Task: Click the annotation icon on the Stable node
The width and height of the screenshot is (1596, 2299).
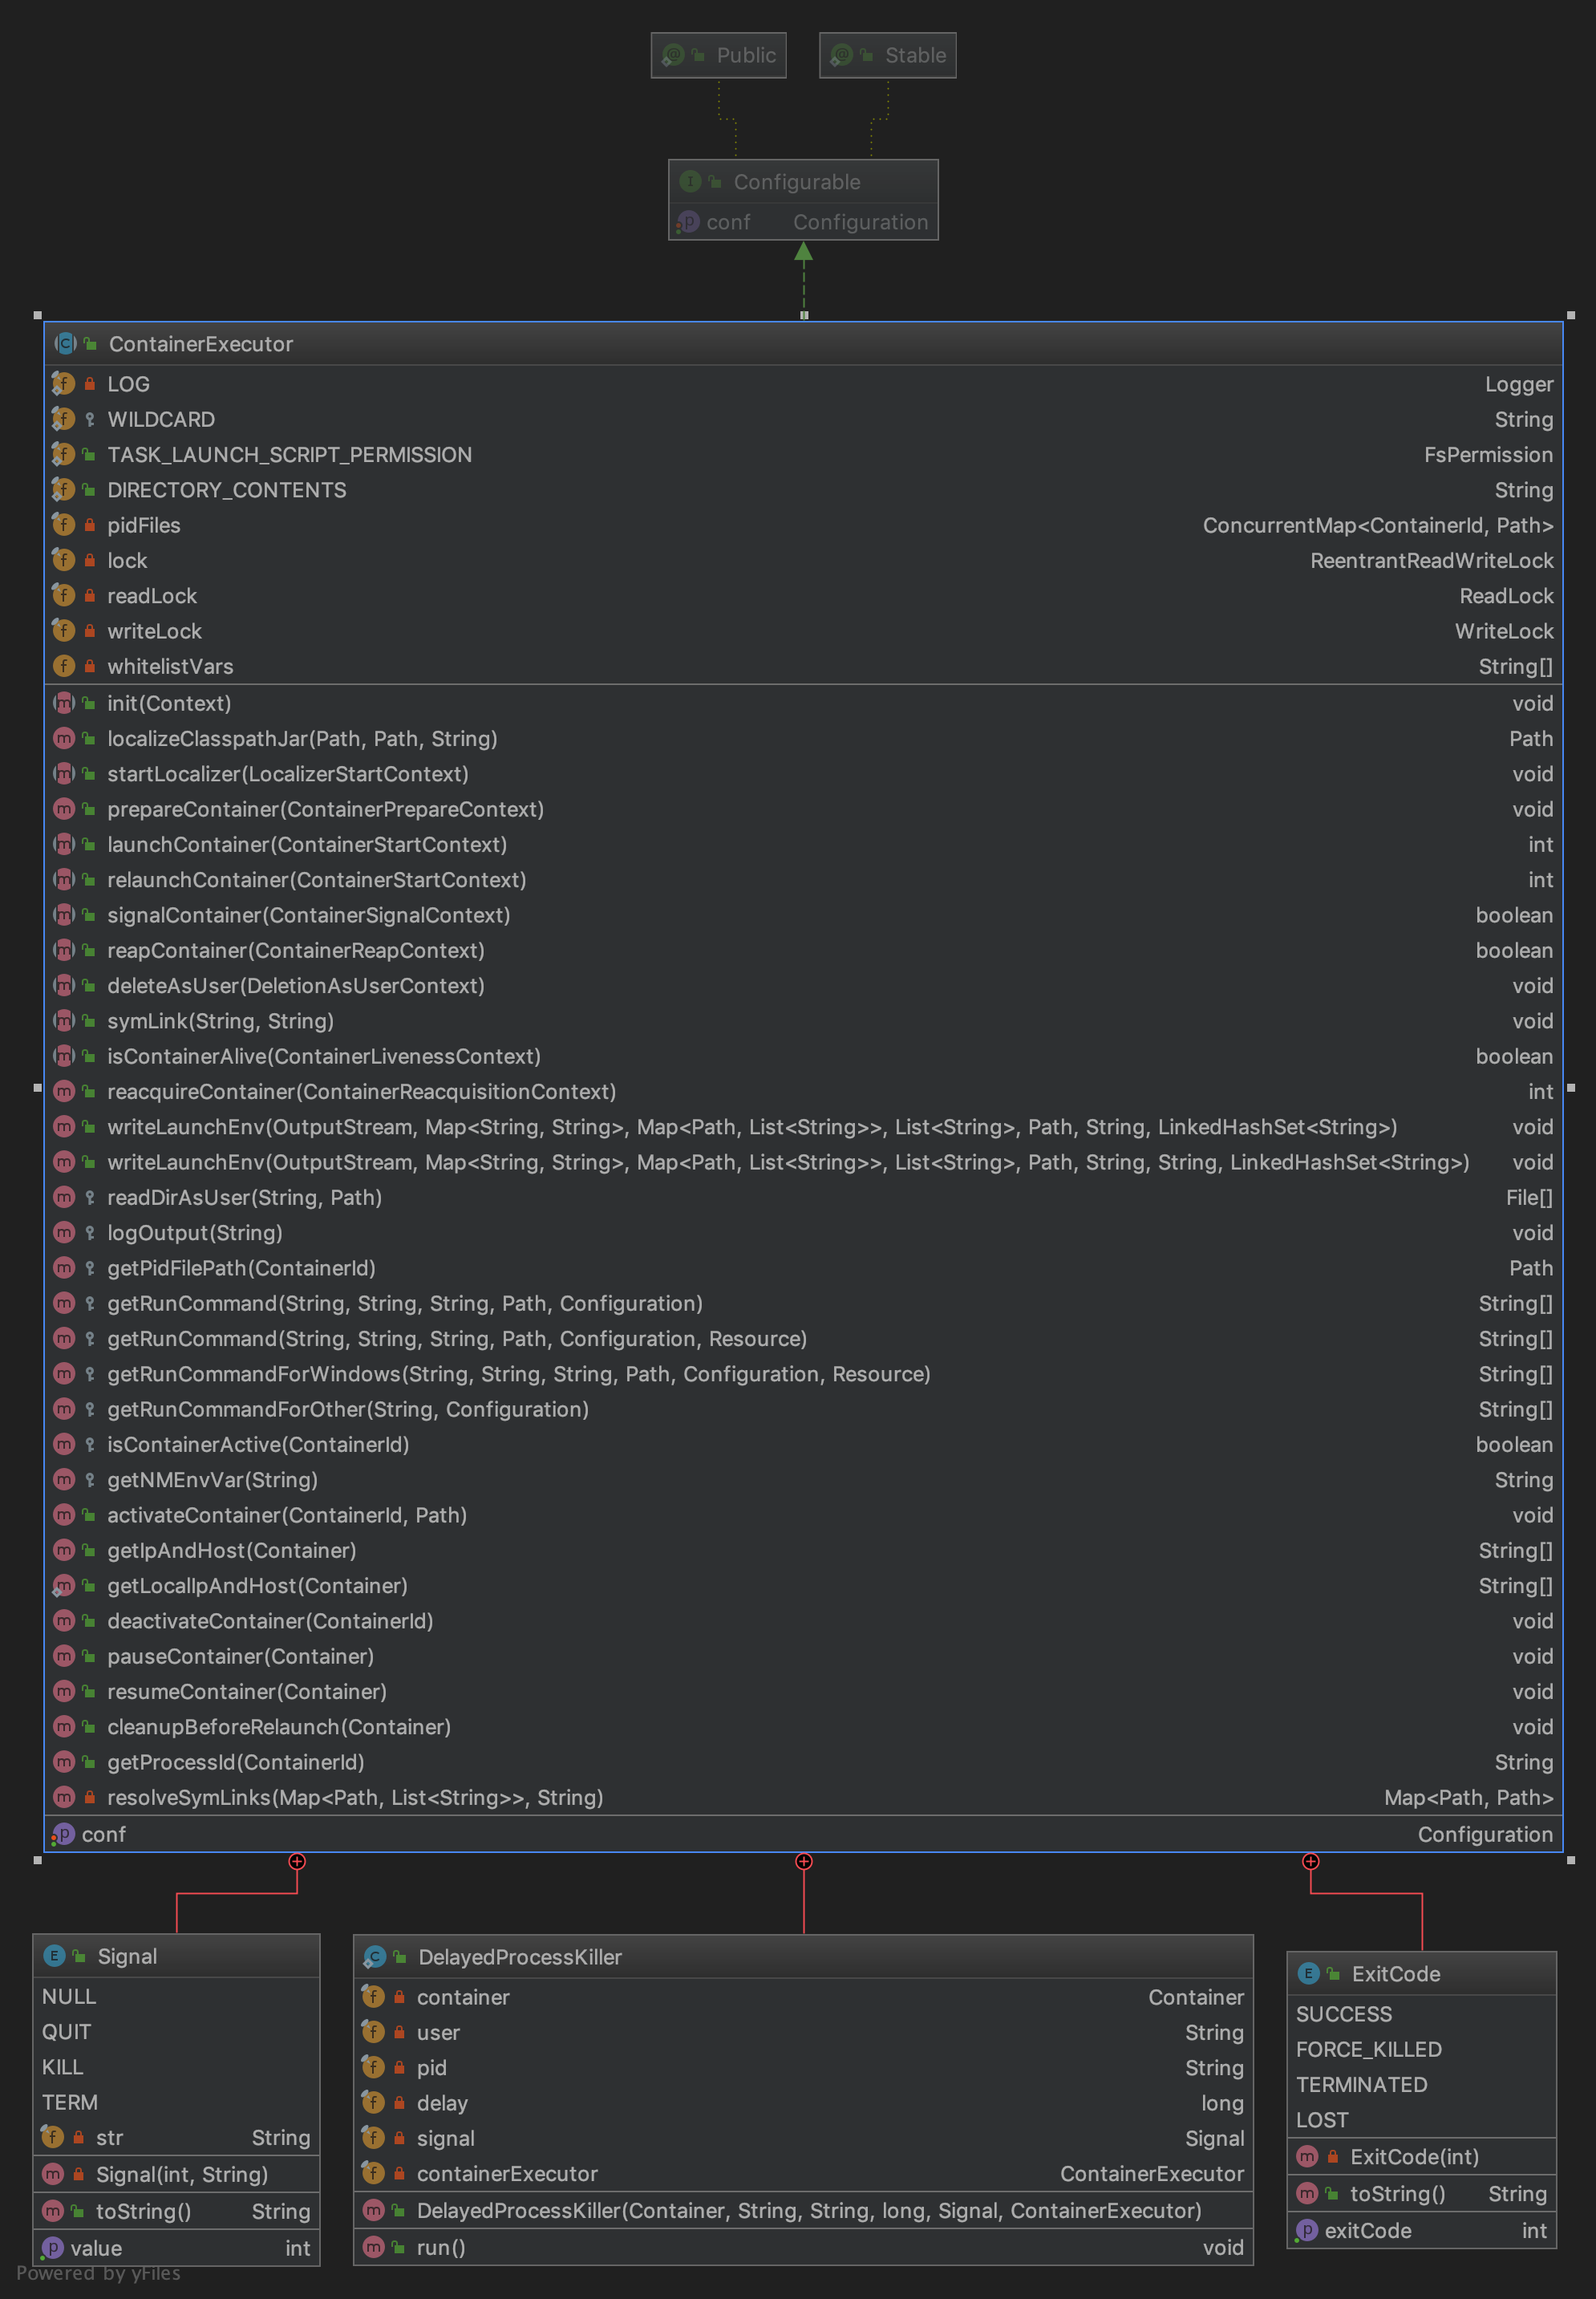Action: 841,55
